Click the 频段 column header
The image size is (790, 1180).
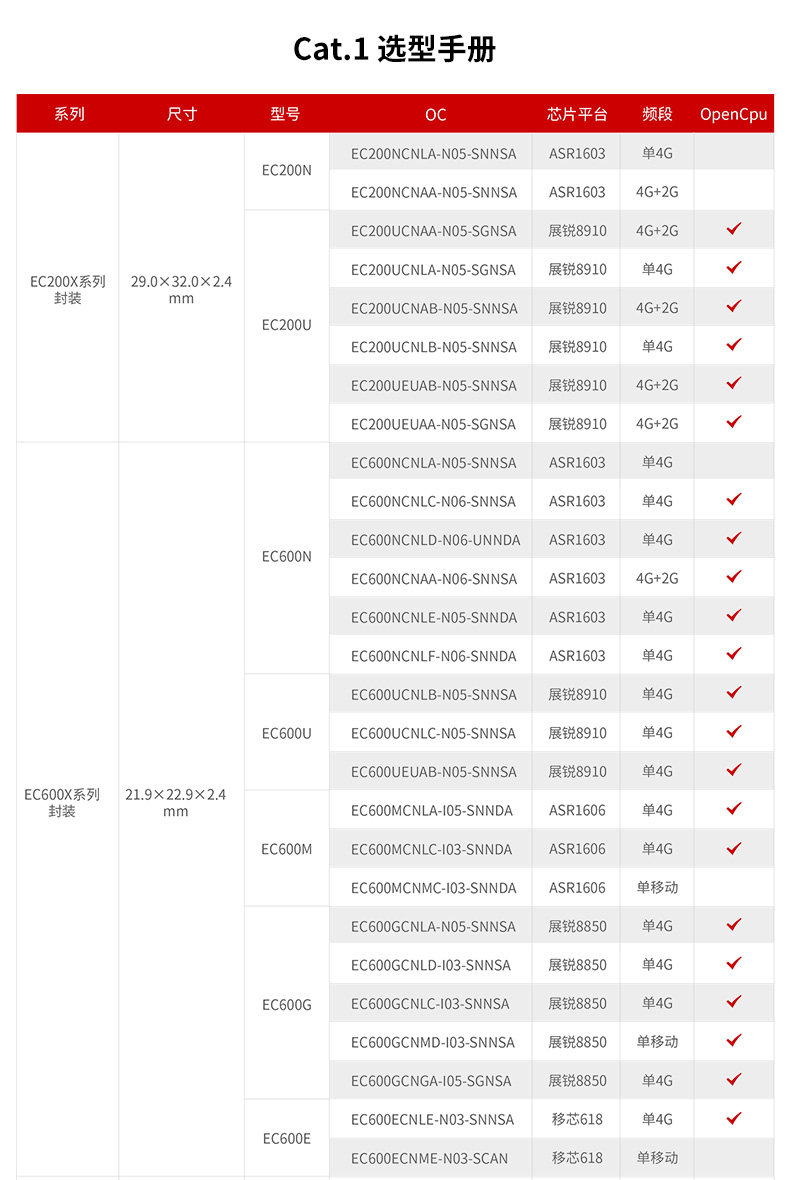point(657,114)
